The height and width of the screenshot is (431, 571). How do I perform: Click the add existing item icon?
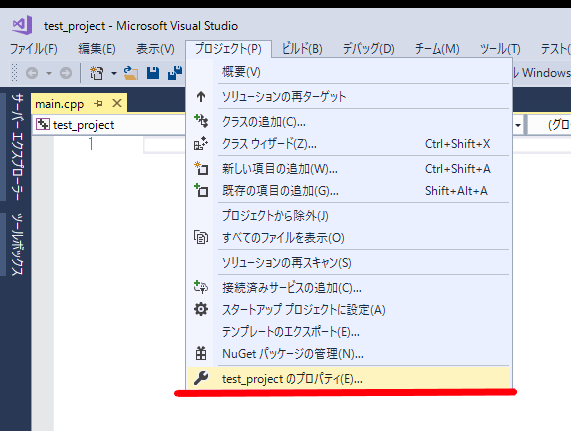(x=201, y=190)
